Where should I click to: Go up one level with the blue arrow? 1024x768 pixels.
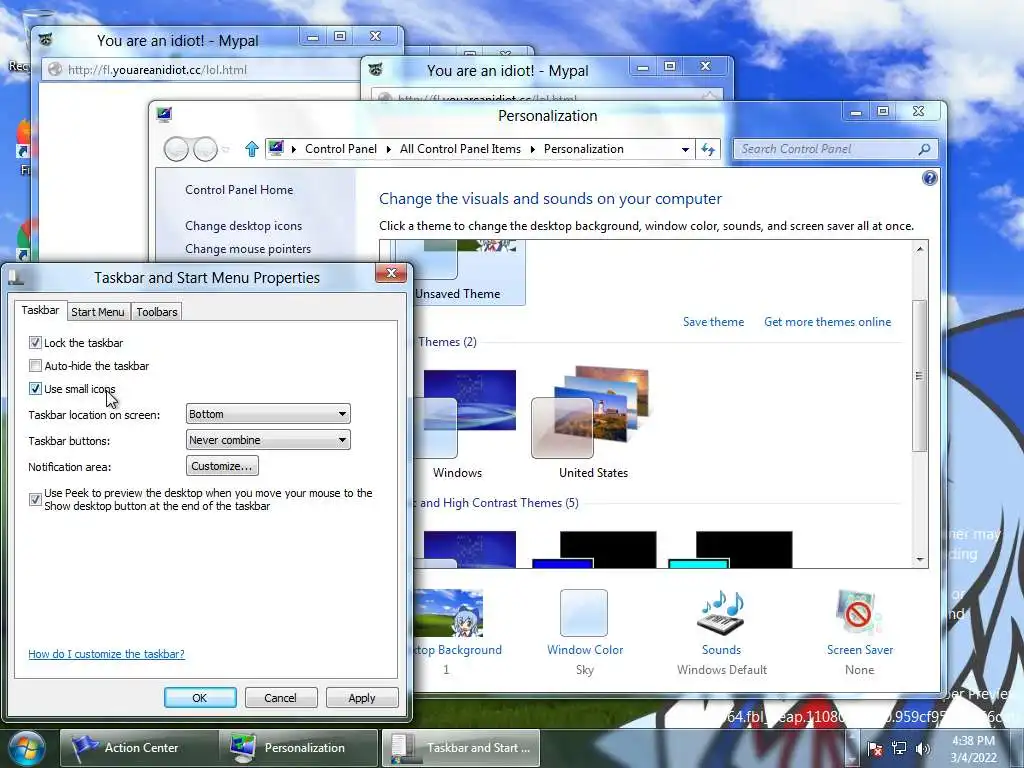pyautogui.click(x=251, y=150)
